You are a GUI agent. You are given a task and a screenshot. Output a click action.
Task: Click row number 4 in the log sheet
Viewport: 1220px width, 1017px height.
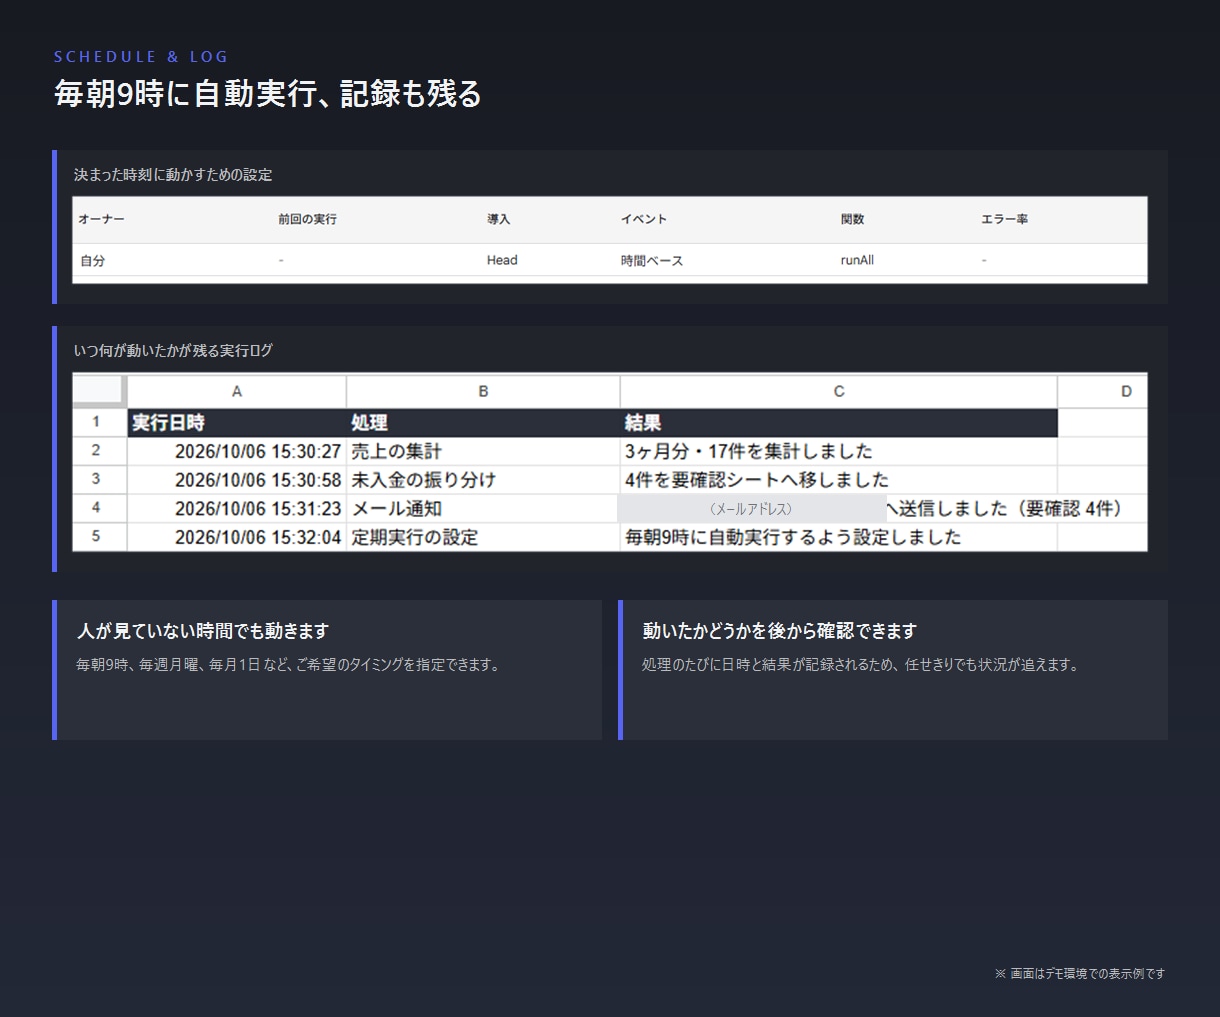point(97,508)
